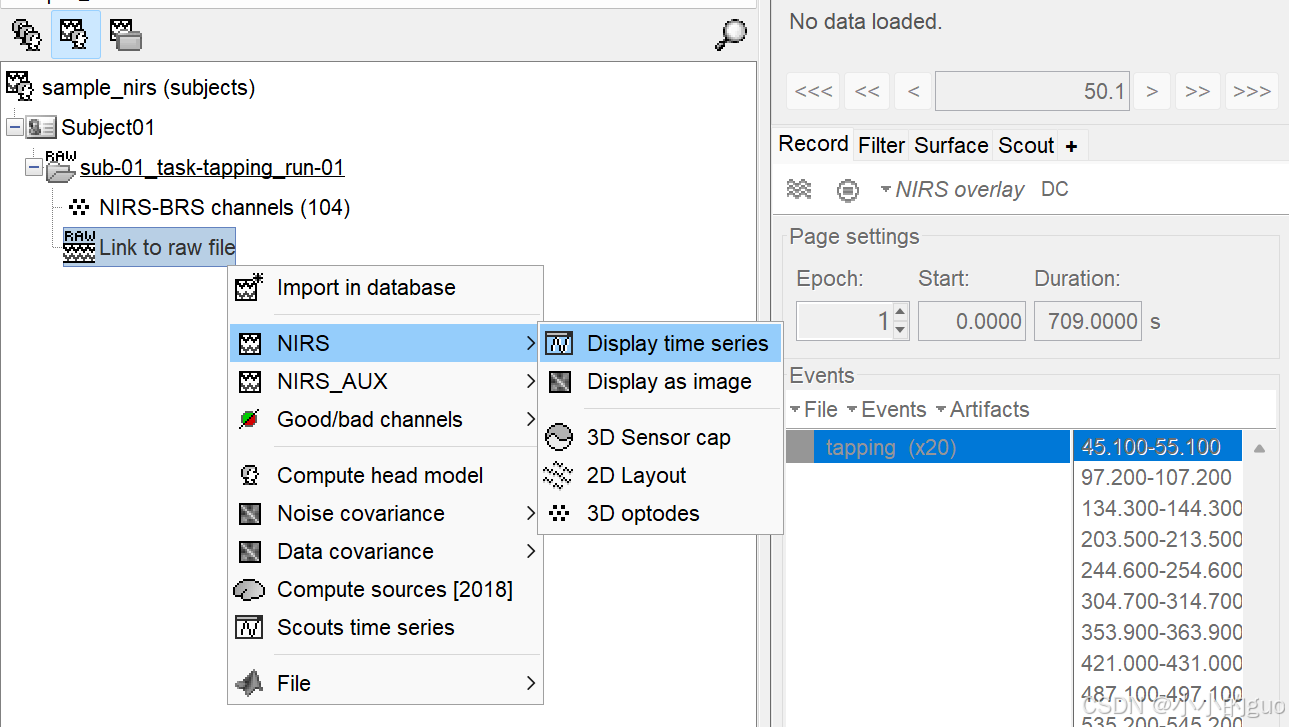Select functional data sorted by subjects view
This screenshot has width=1289, height=727.
[75, 35]
